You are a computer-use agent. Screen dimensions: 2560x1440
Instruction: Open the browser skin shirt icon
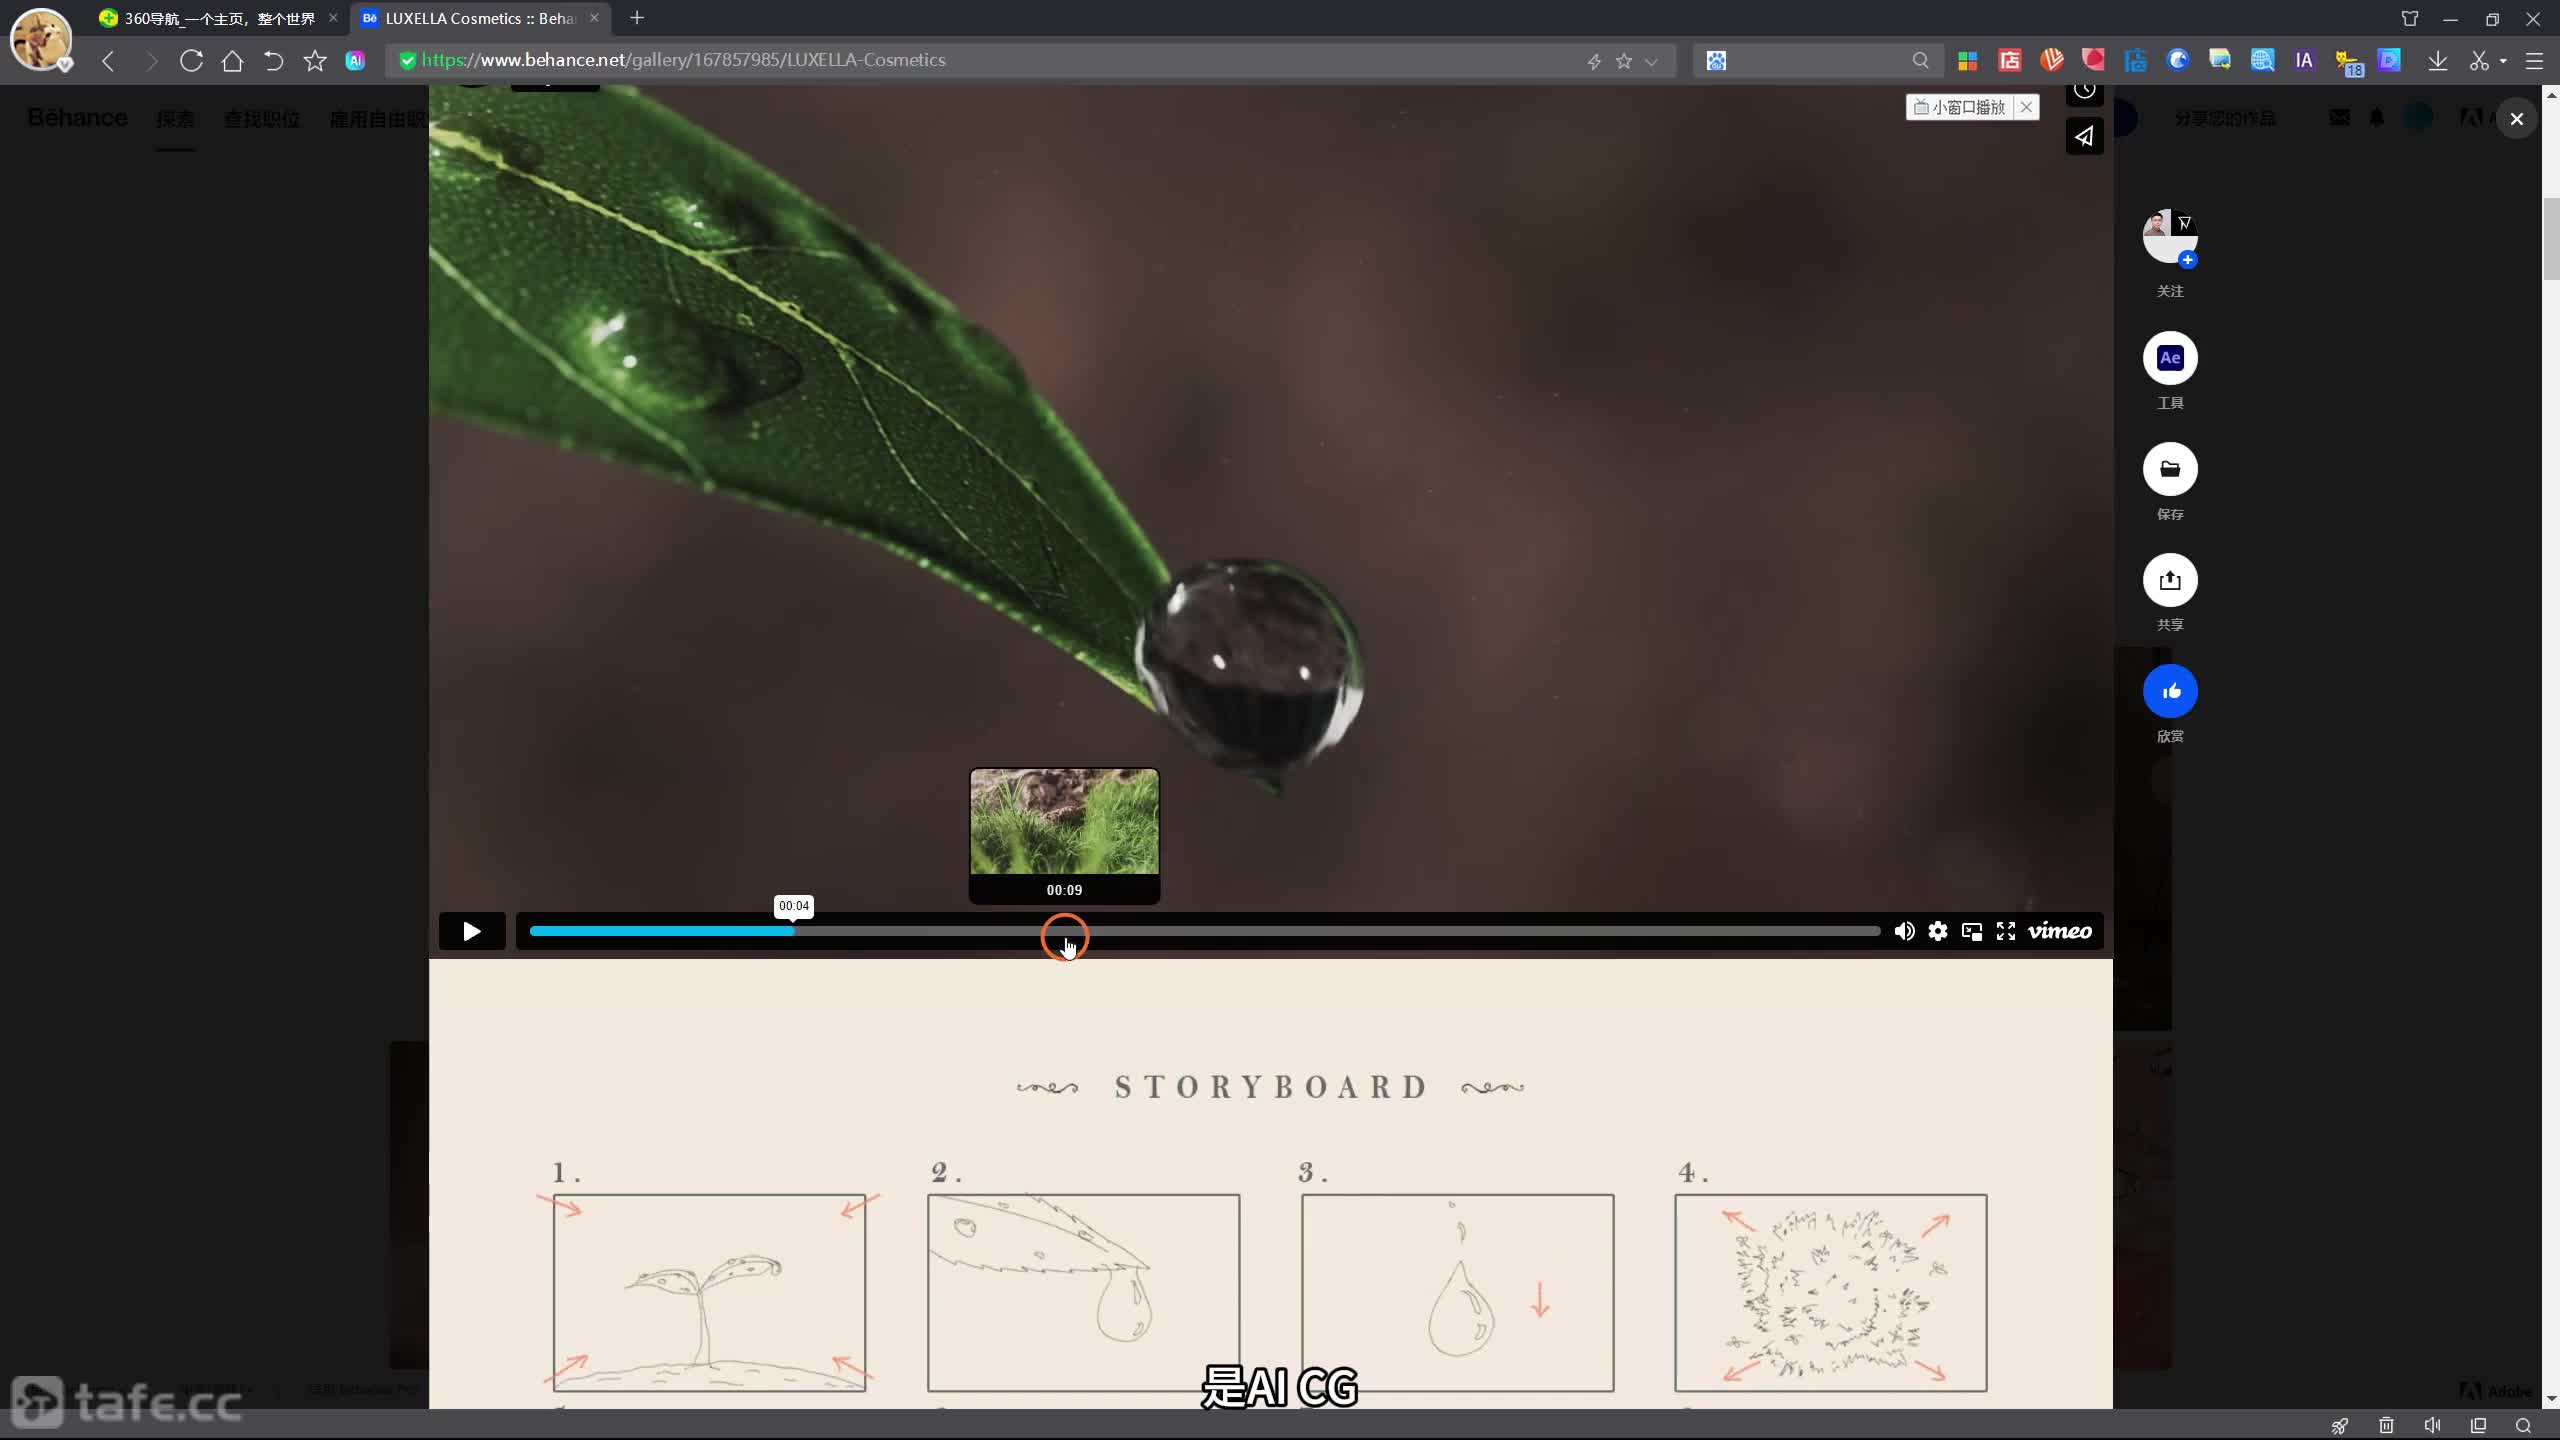[x=2409, y=19]
